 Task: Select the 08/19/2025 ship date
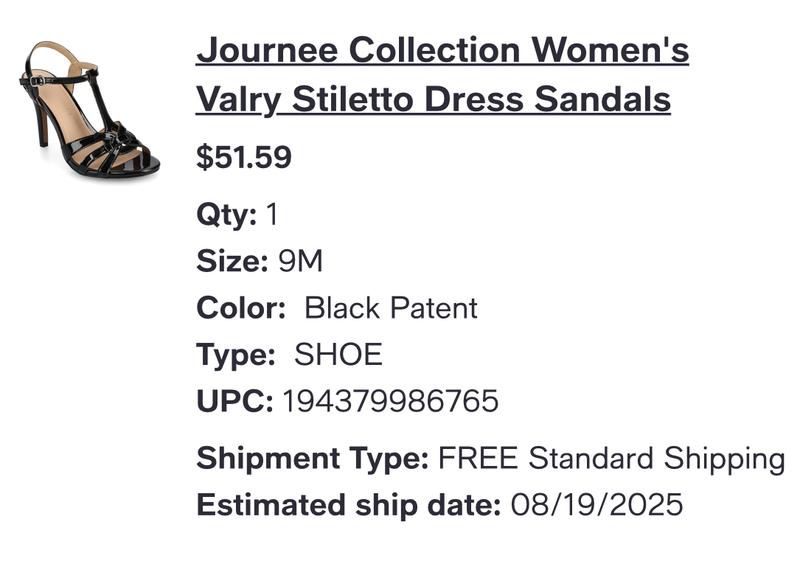(x=596, y=505)
